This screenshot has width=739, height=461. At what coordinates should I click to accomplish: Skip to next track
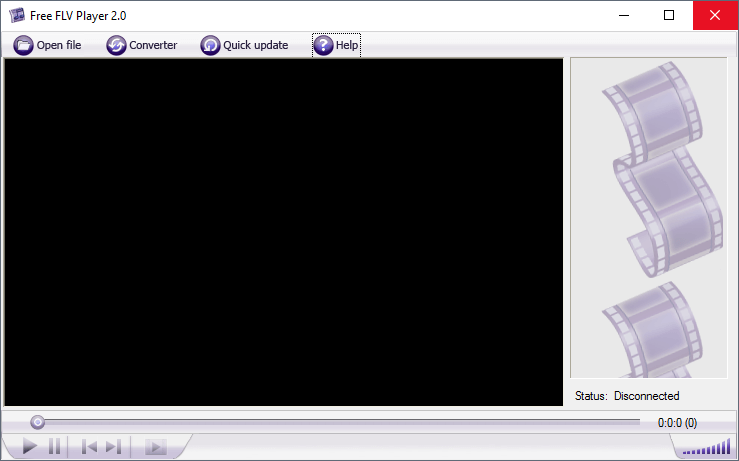[114, 446]
